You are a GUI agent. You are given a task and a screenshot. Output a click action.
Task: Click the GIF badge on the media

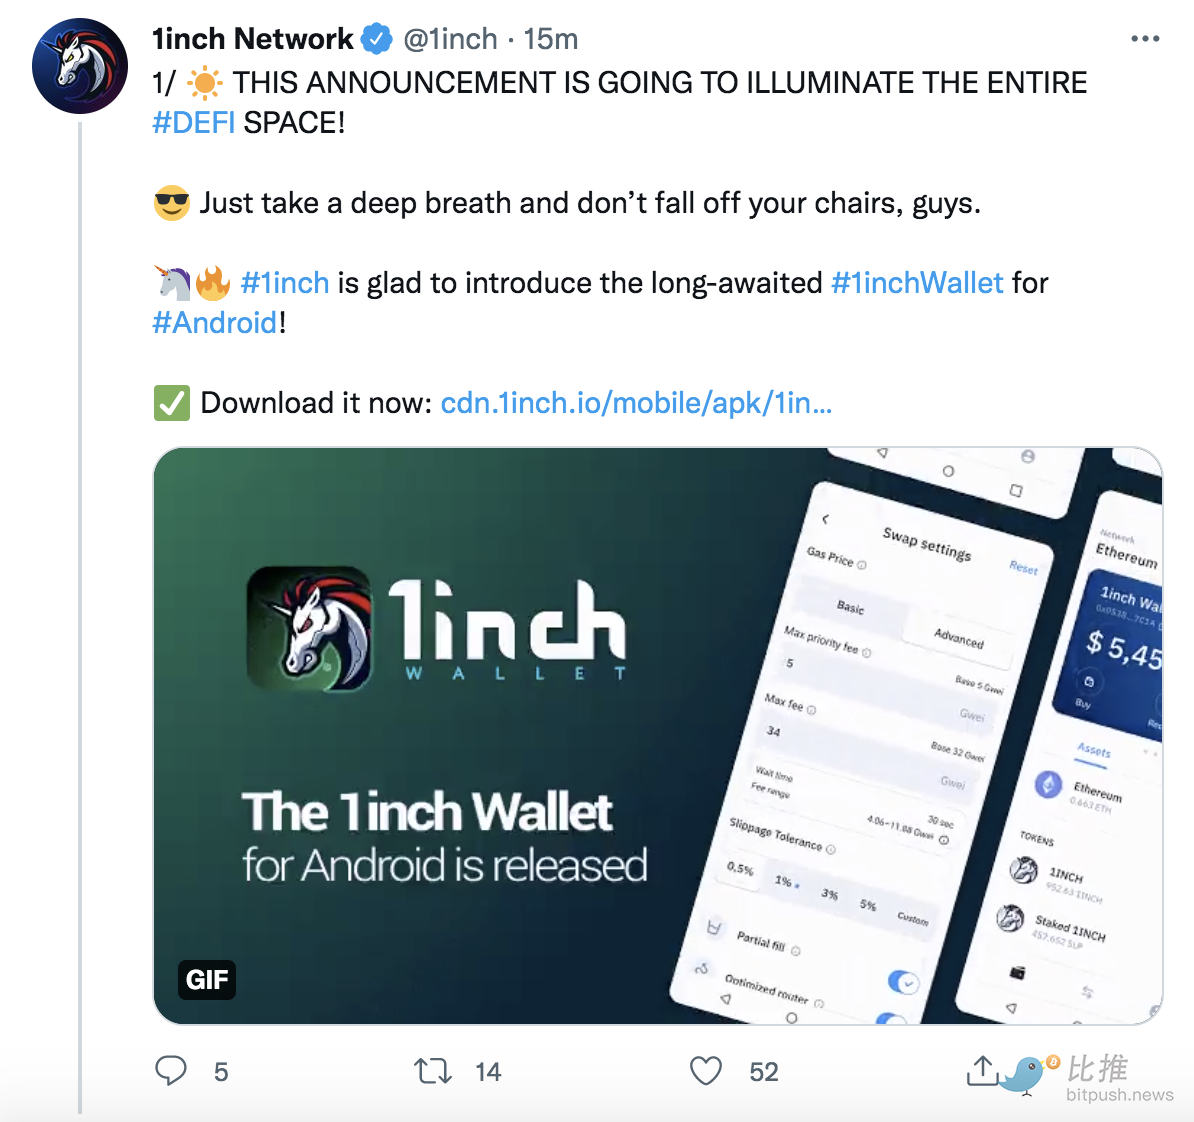[207, 979]
